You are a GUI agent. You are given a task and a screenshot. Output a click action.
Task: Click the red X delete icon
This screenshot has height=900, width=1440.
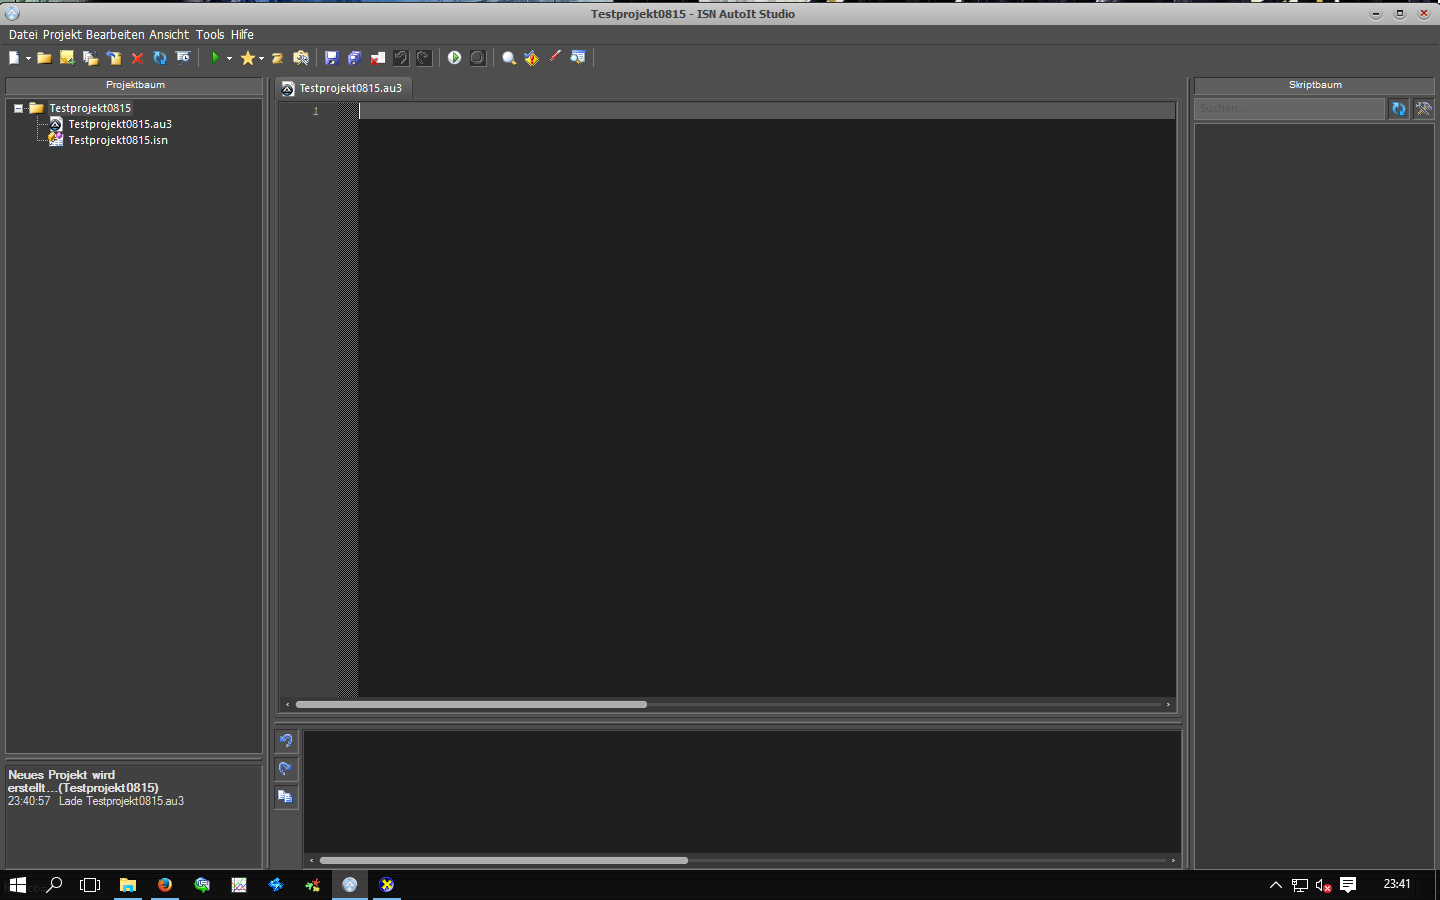(x=138, y=58)
